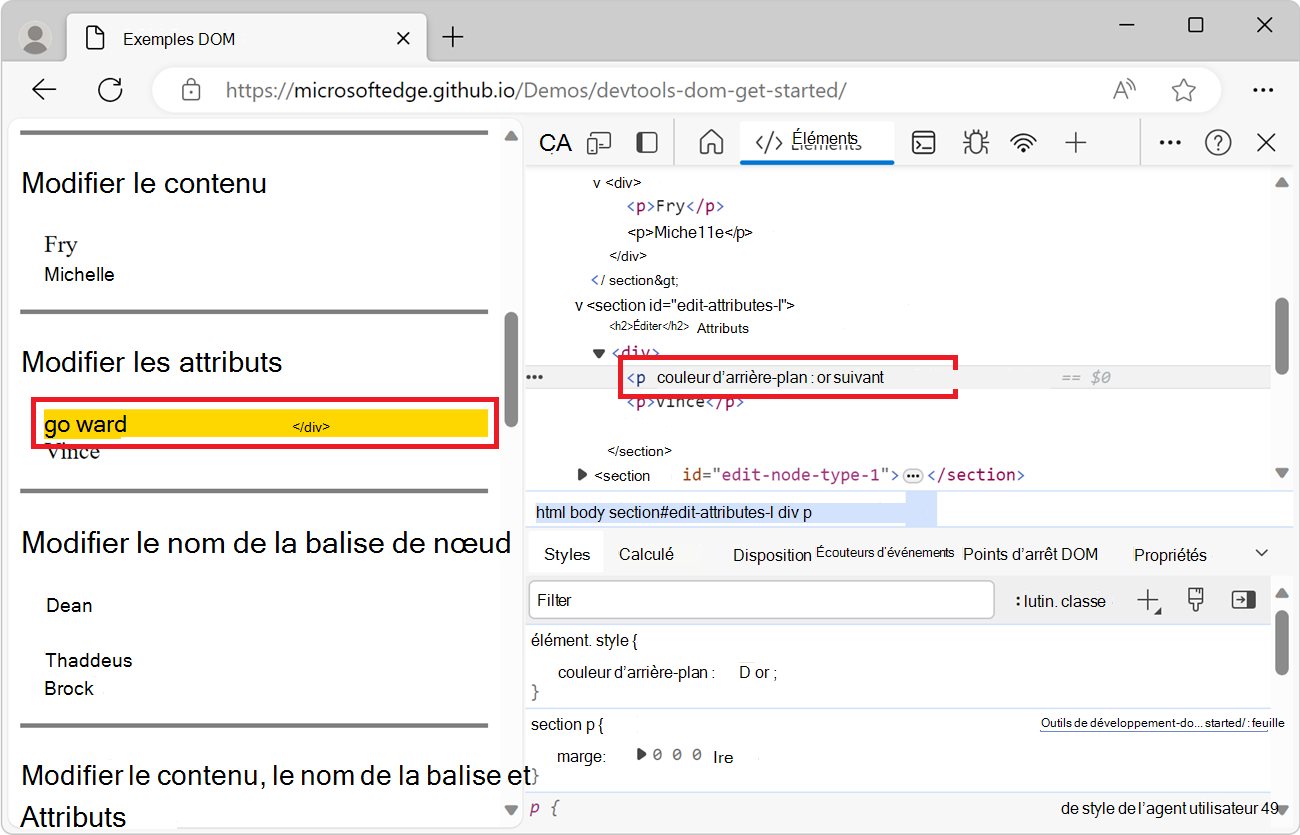Add a new DevTools tool with the plus icon

pyautogui.click(x=1075, y=142)
